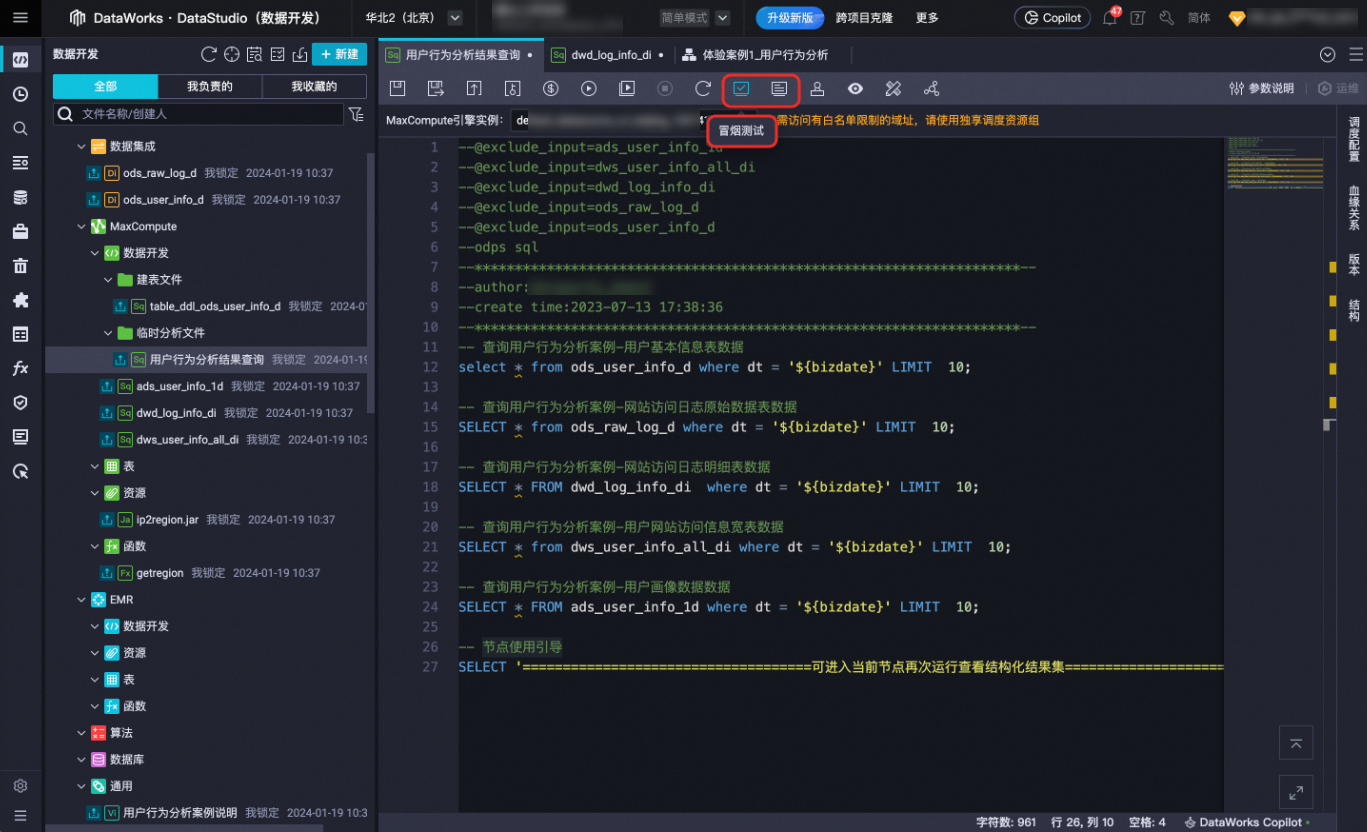
Task: Select the 全部 filter option
Action: [x=105, y=86]
